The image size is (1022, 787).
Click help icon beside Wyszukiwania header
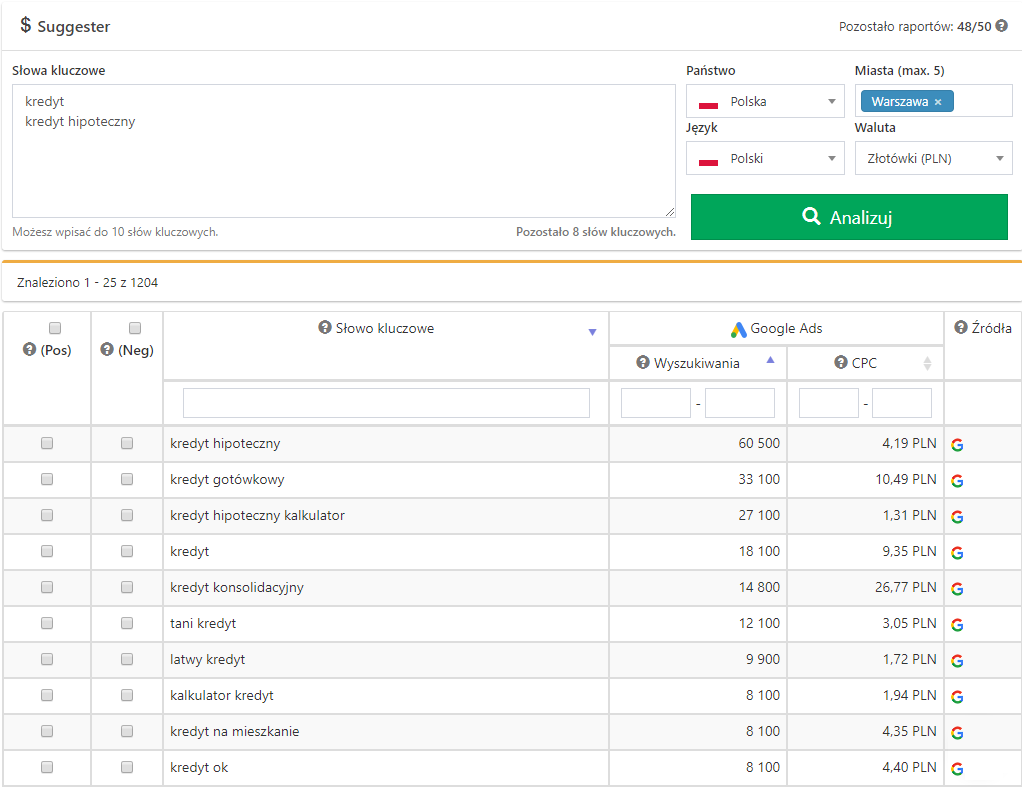(x=643, y=363)
